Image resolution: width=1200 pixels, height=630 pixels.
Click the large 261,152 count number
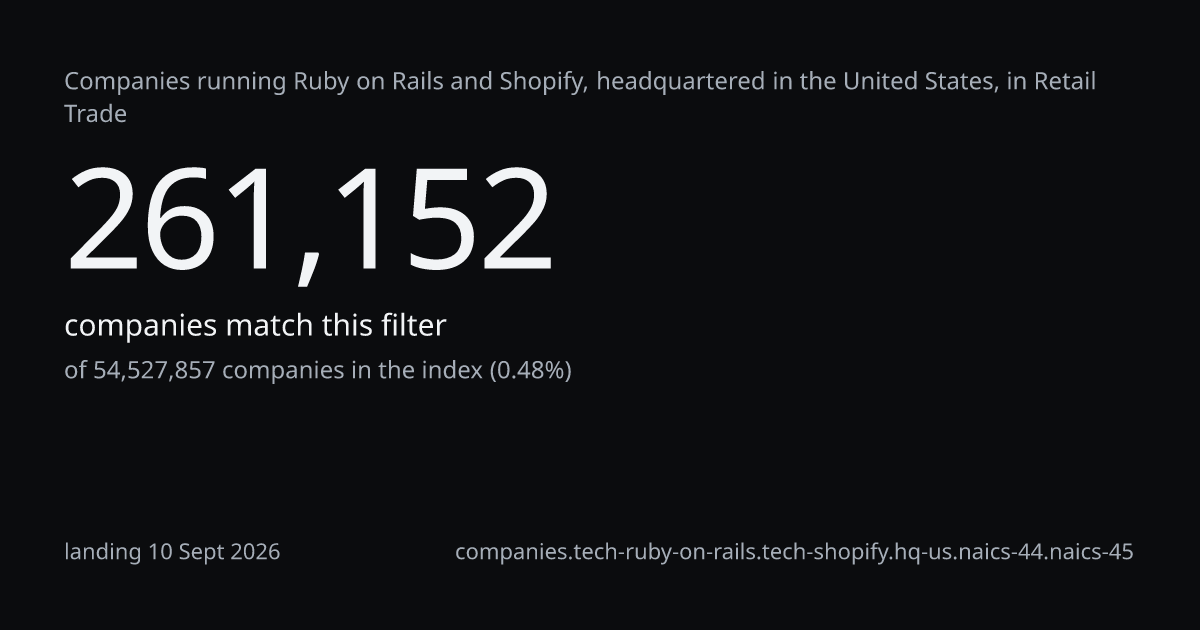[x=309, y=220]
